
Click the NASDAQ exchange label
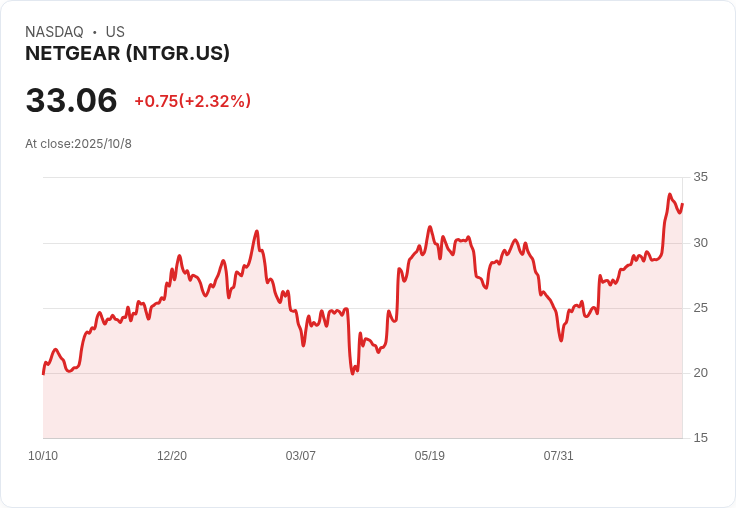click(54, 32)
